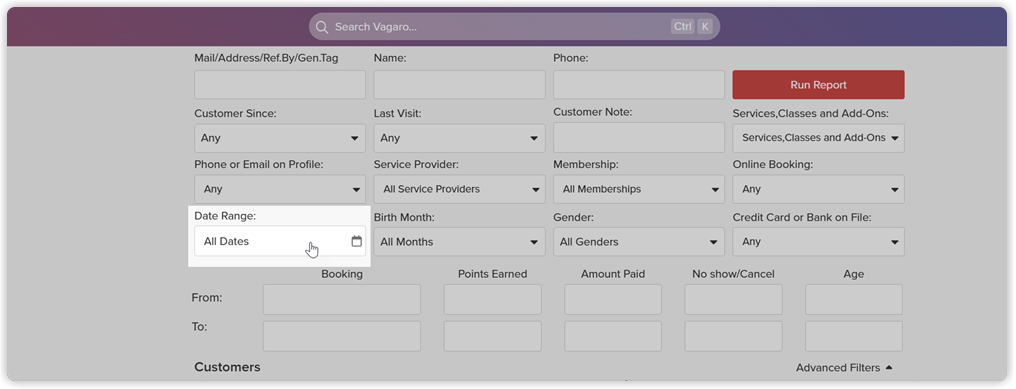Open the Online Booking dropdown
This screenshot has height=389, width=1016.
click(x=818, y=189)
